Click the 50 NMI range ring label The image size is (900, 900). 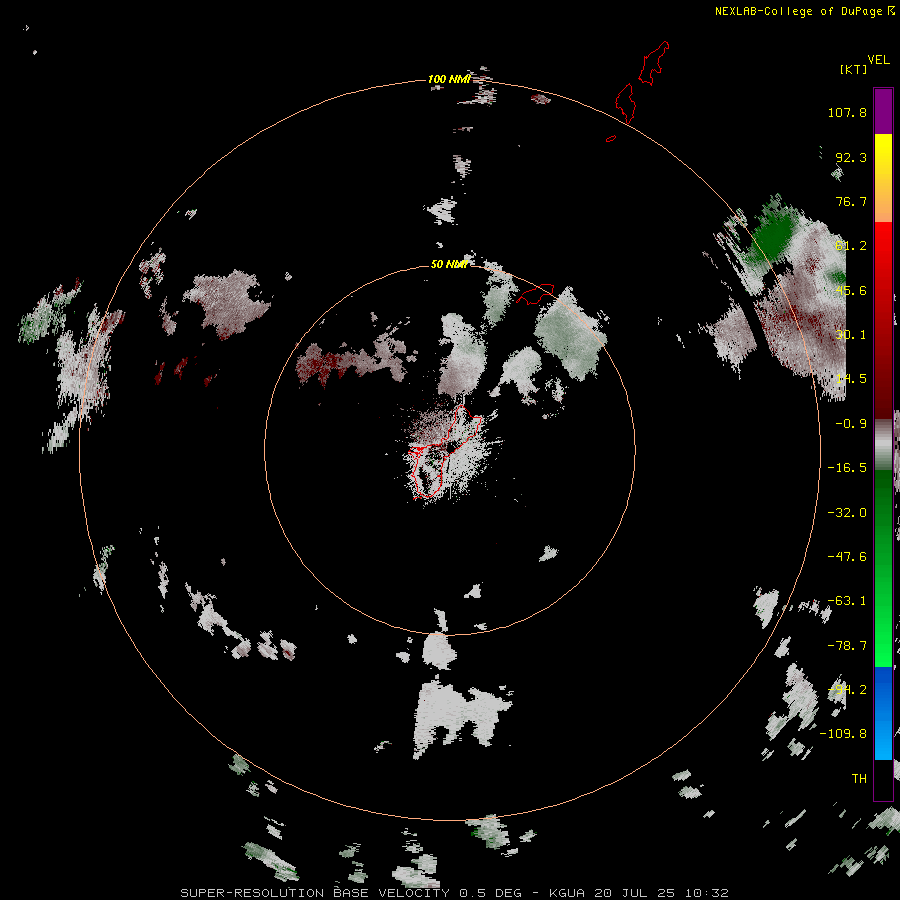(449, 264)
